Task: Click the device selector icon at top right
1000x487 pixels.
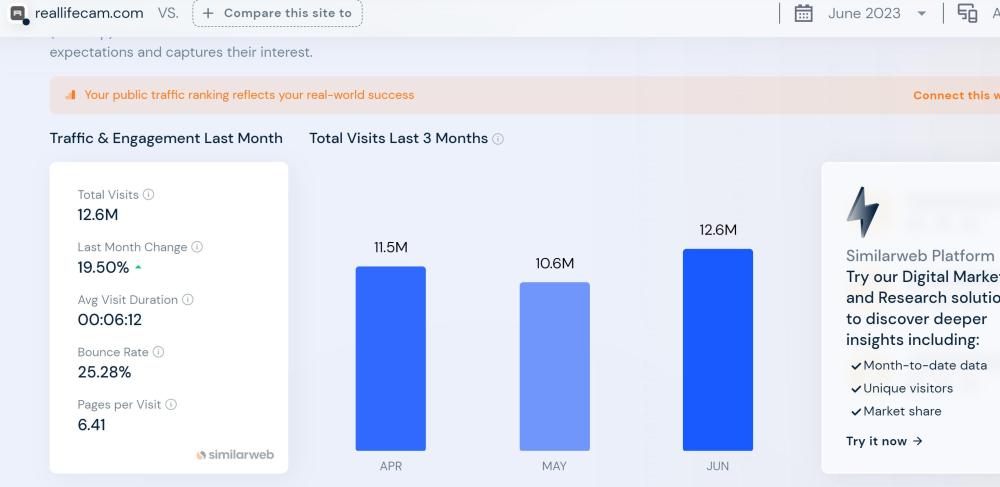Action: (x=967, y=13)
